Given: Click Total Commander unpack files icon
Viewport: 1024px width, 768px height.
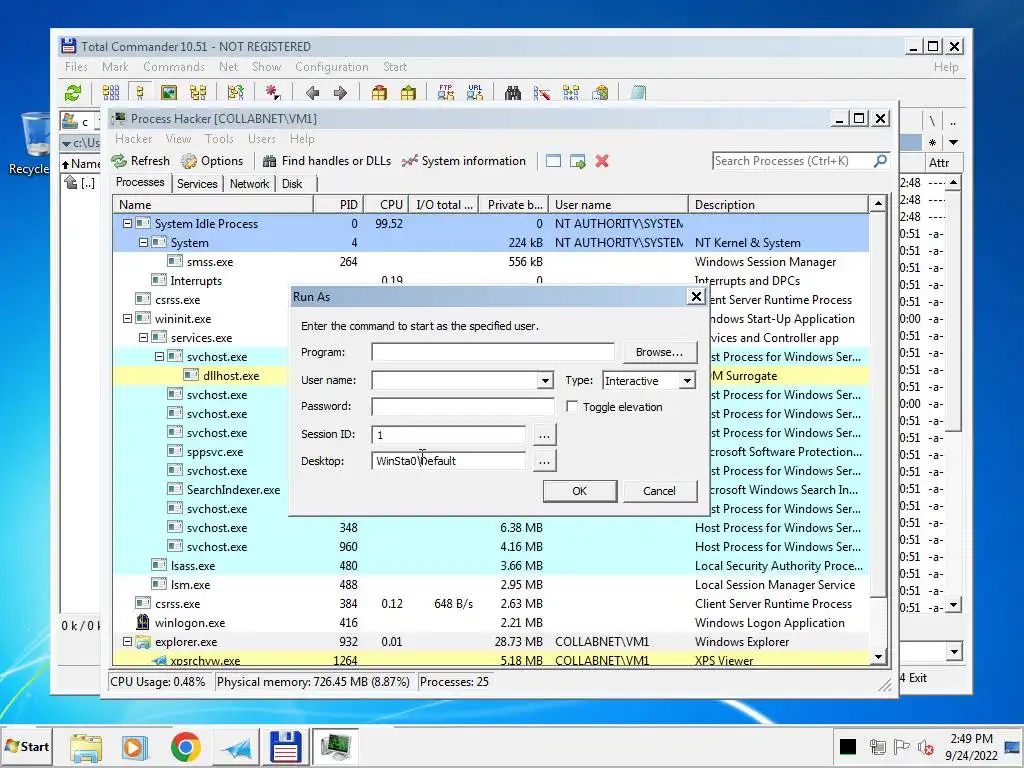Looking at the screenshot, I should (408, 93).
